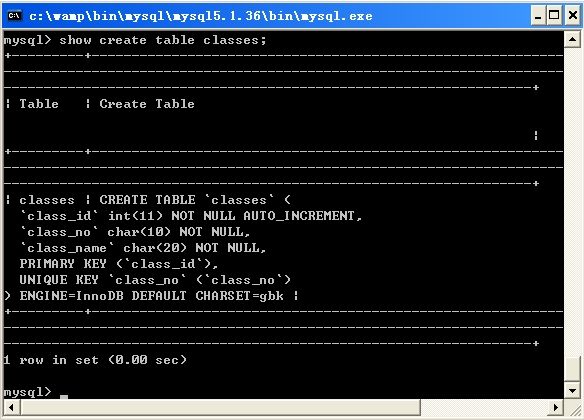Click horizontal scrollbar track right of thumb
The width and height of the screenshot is (584, 420).
point(484,407)
